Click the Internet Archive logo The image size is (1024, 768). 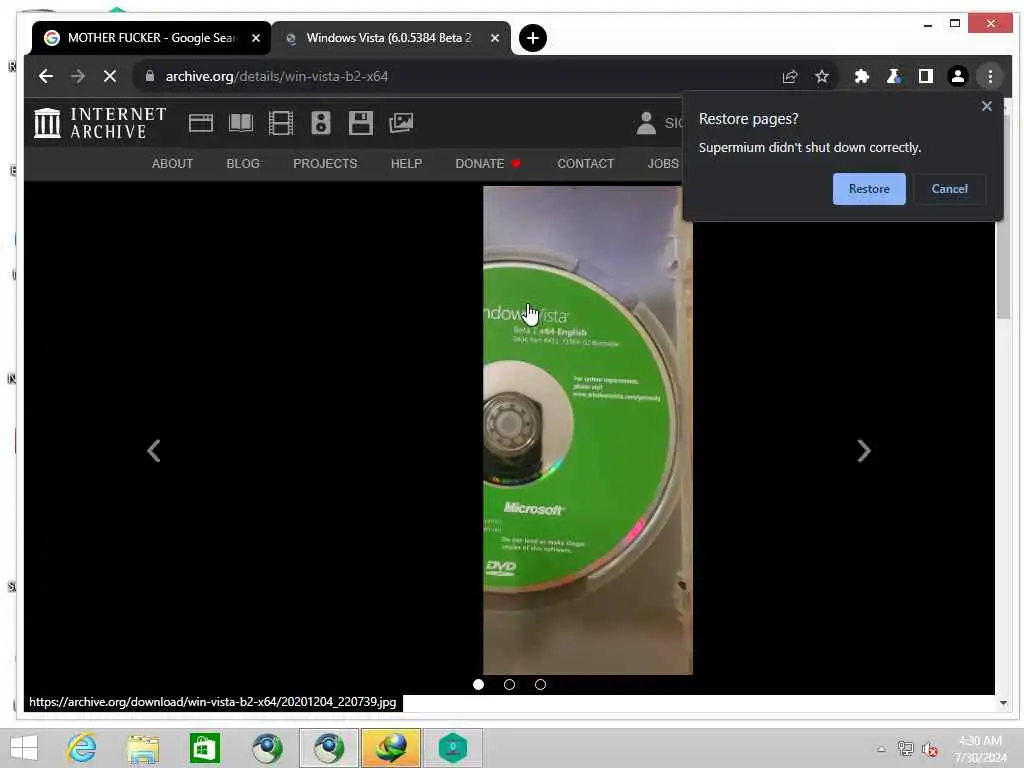point(100,123)
